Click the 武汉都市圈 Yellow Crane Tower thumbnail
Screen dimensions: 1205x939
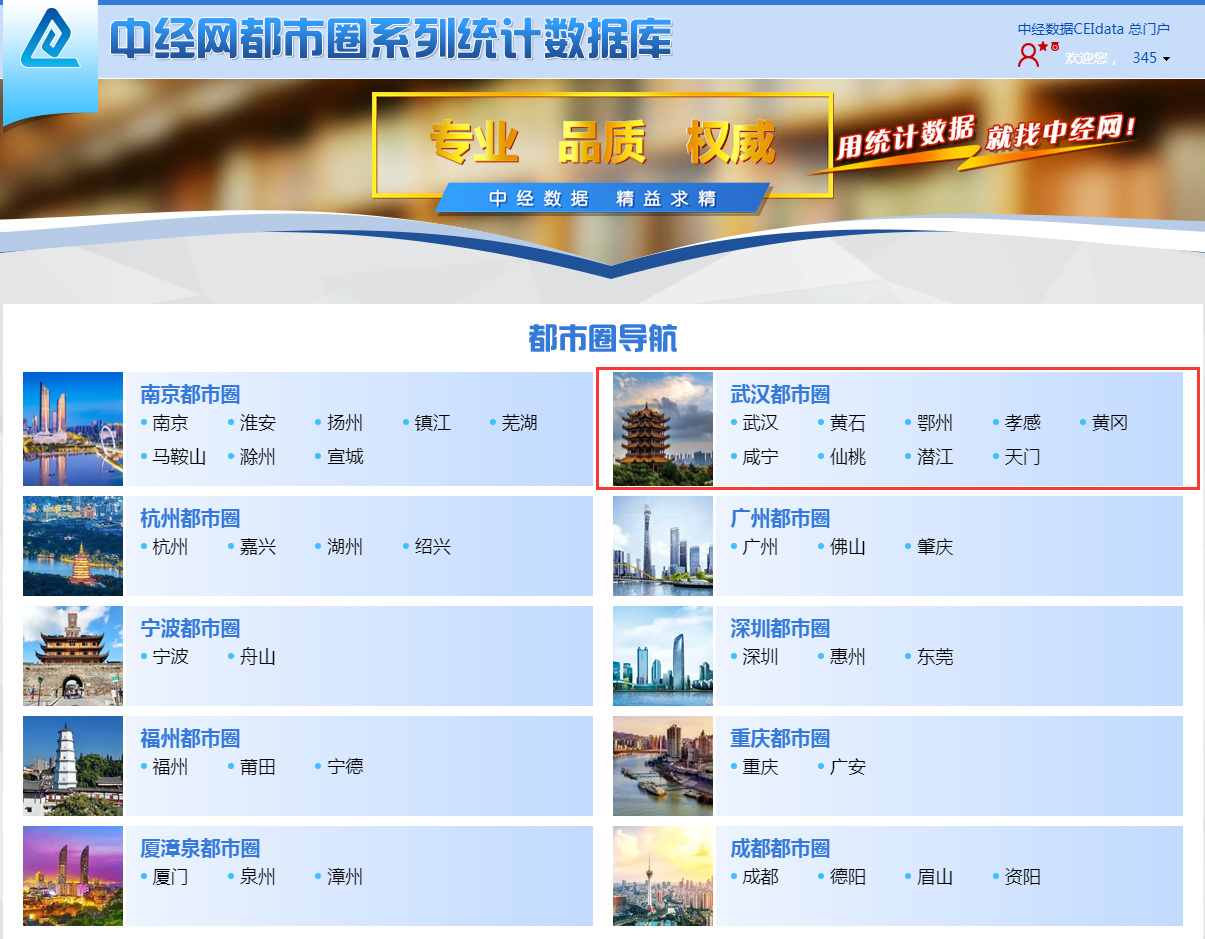point(663,429)
